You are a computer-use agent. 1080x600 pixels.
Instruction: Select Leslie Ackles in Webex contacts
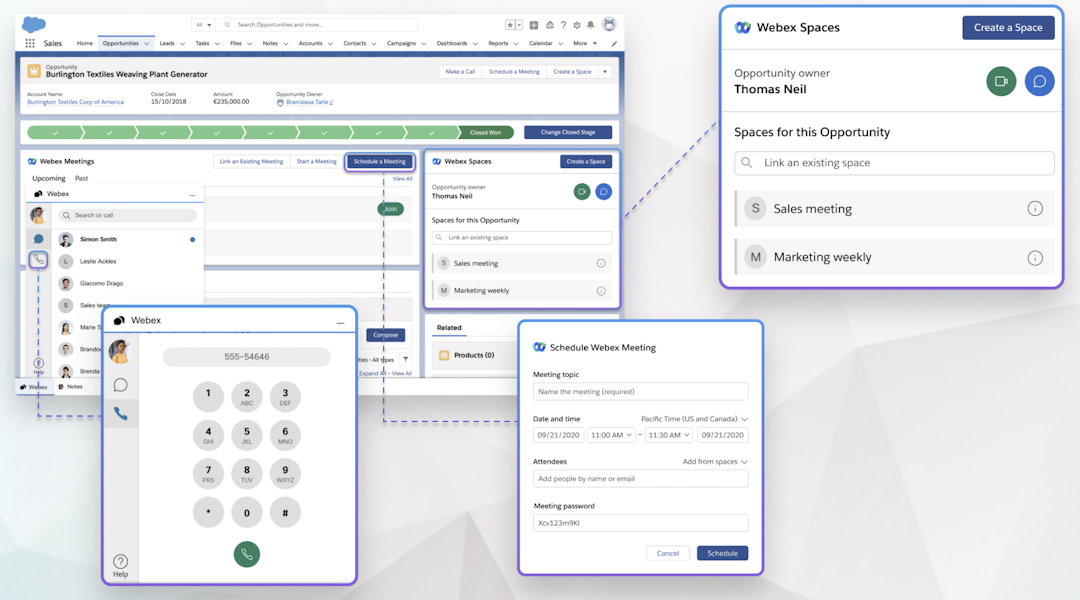click(127, 261)
